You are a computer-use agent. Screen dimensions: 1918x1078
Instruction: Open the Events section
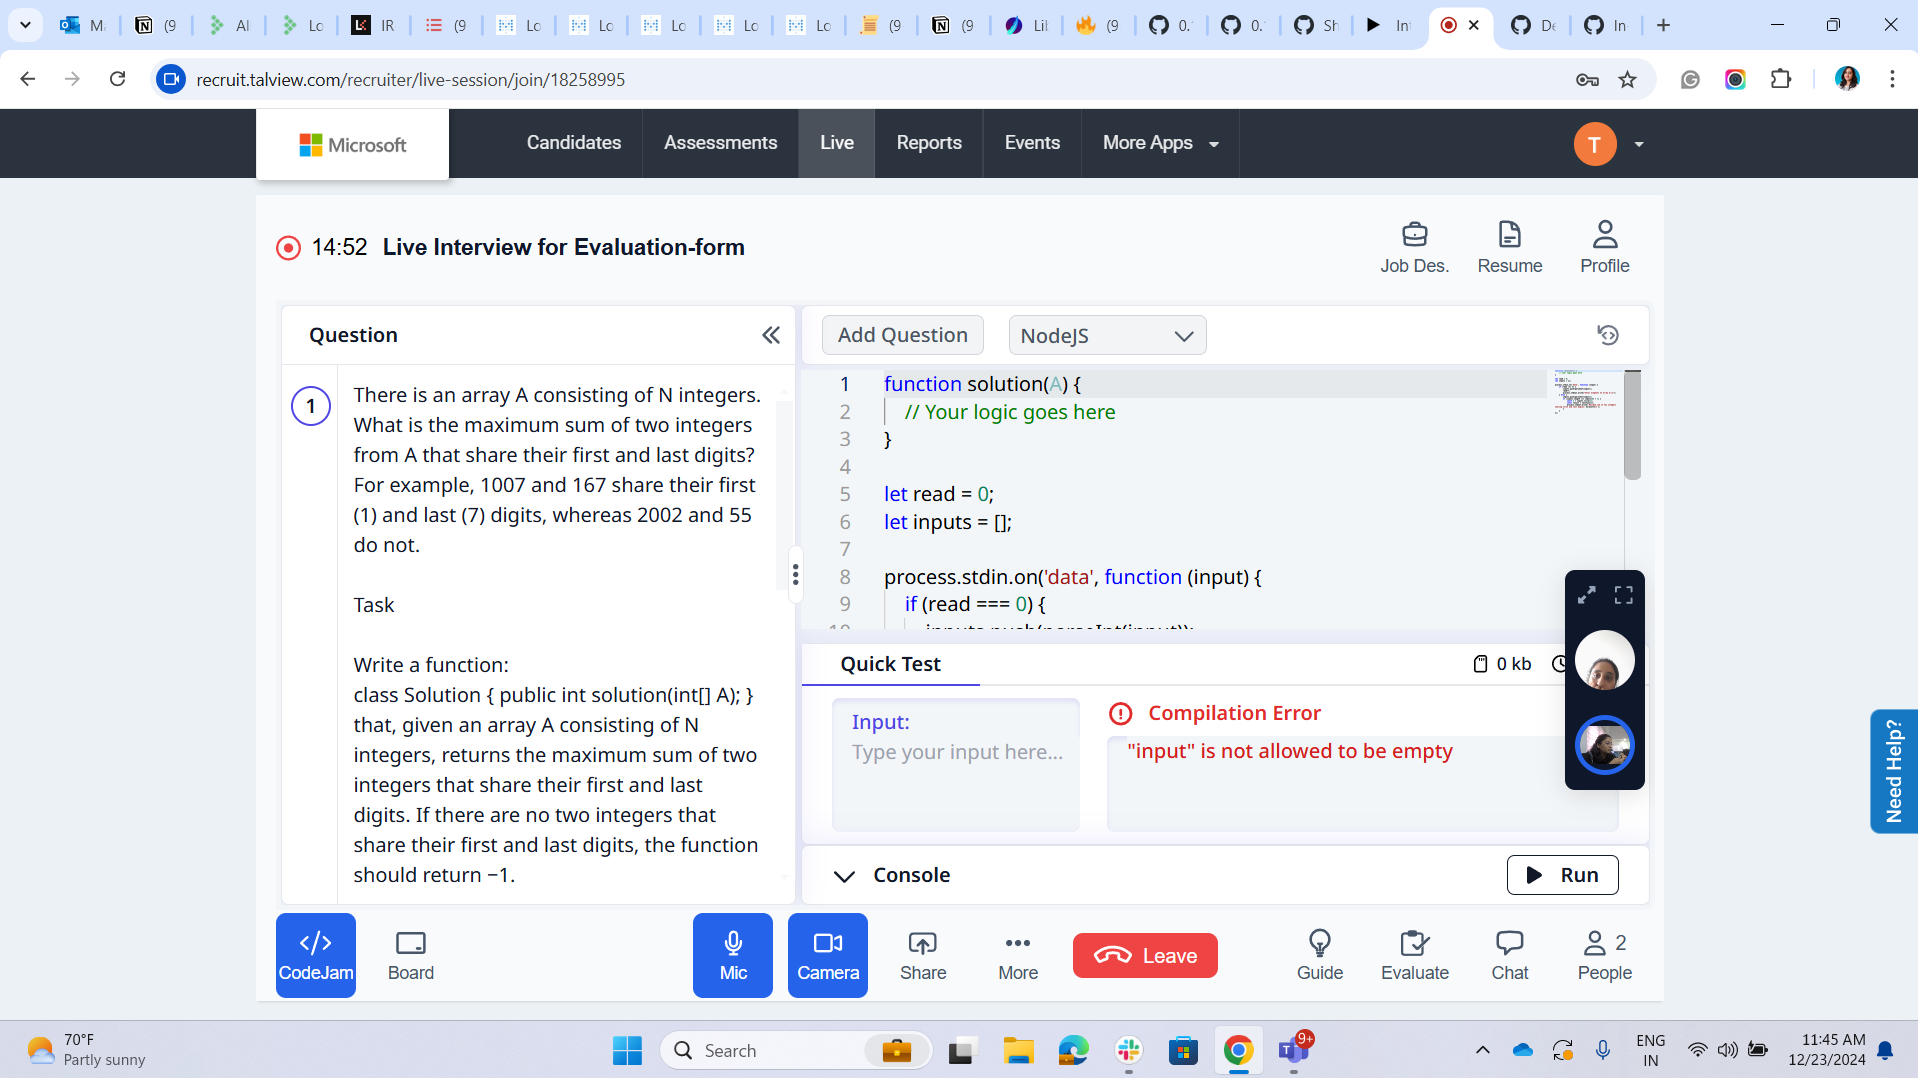1032,143
